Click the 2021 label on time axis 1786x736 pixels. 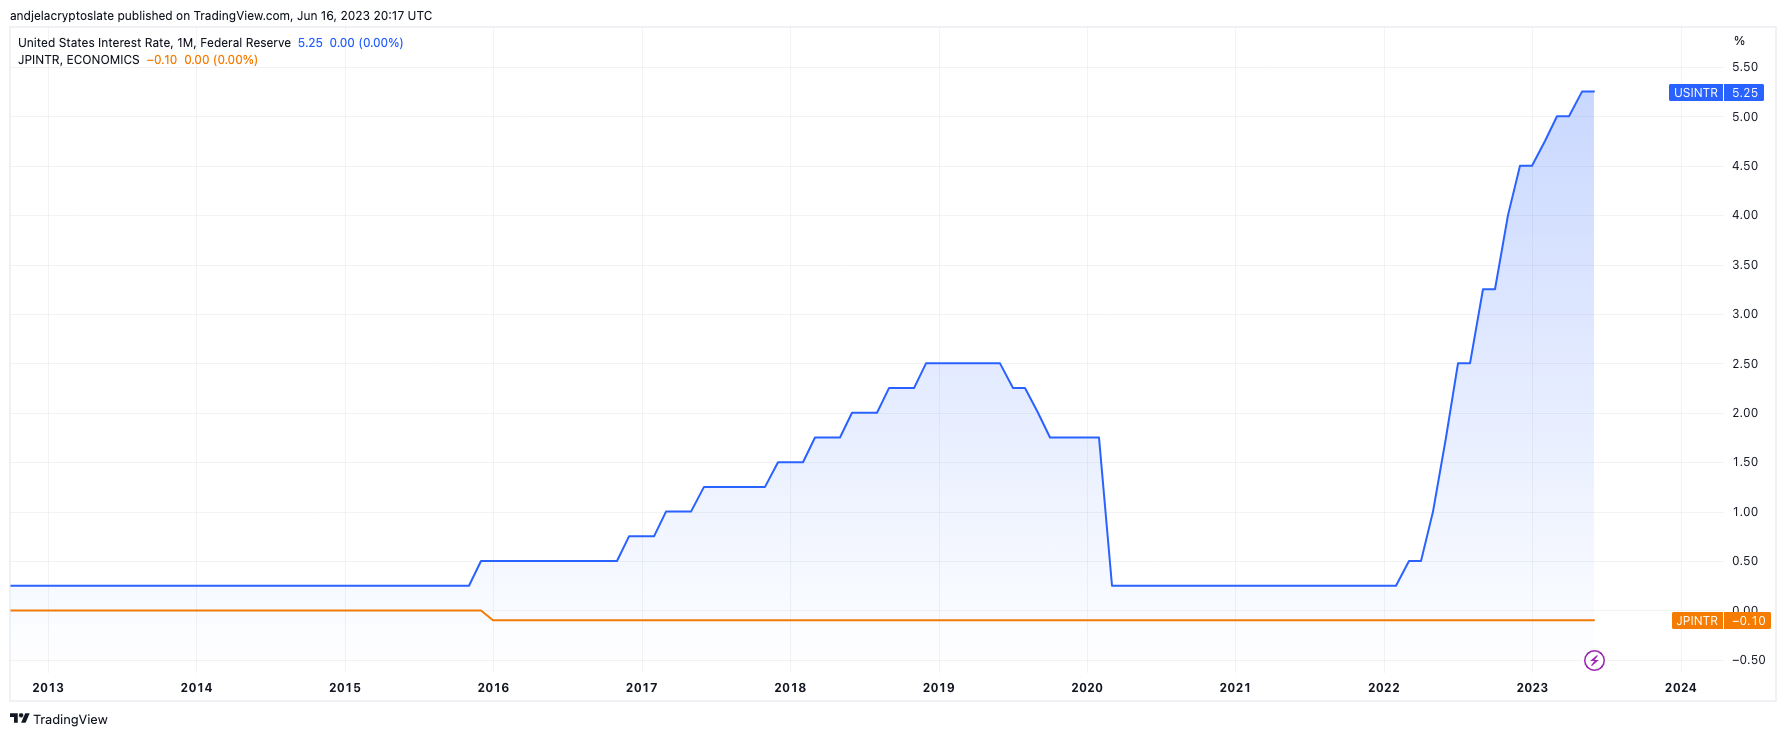point(1235,688)
